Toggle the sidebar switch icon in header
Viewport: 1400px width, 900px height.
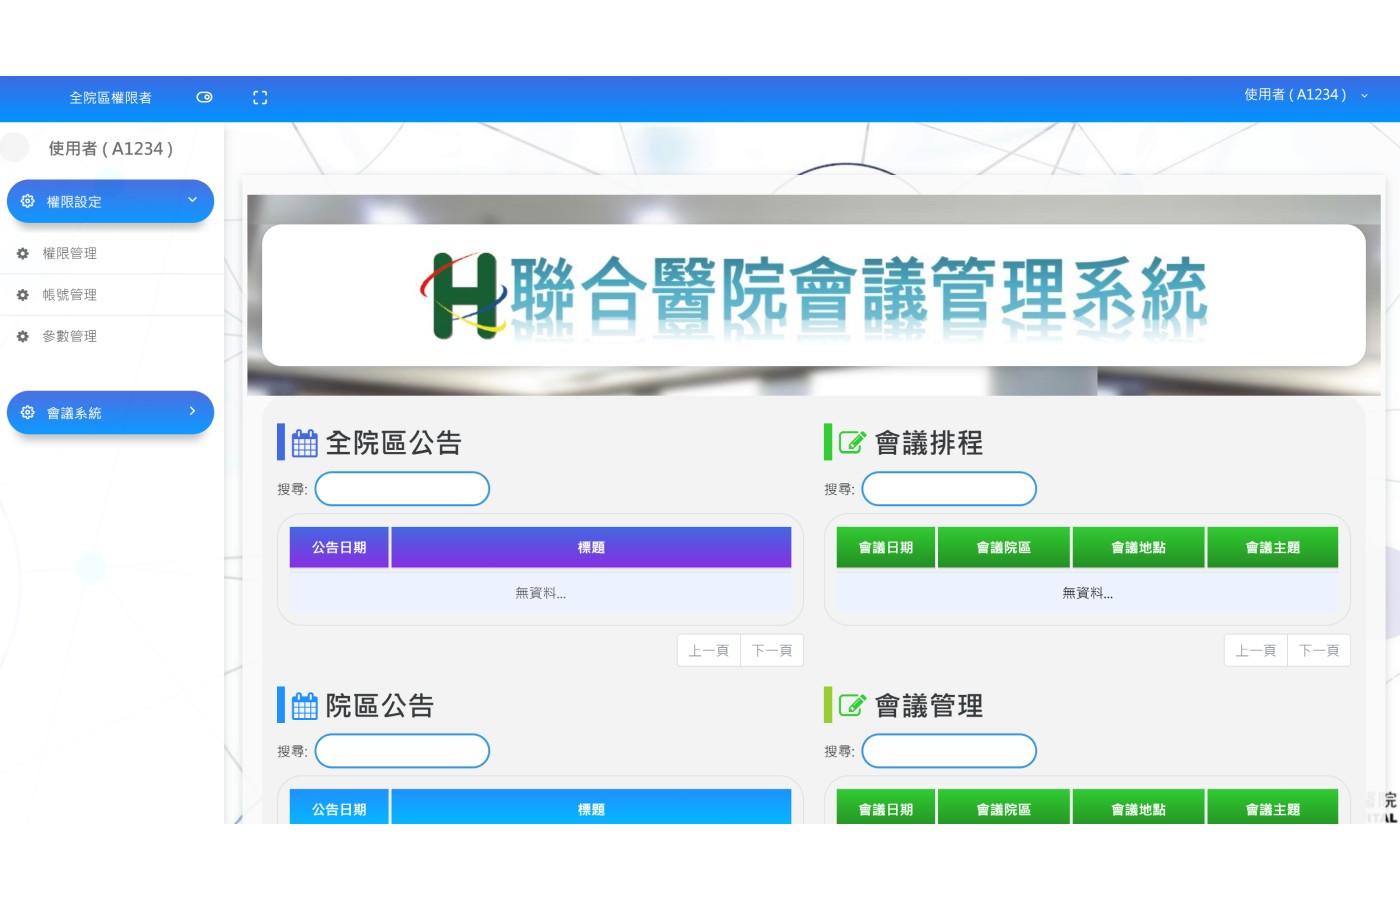click(205, 97)
